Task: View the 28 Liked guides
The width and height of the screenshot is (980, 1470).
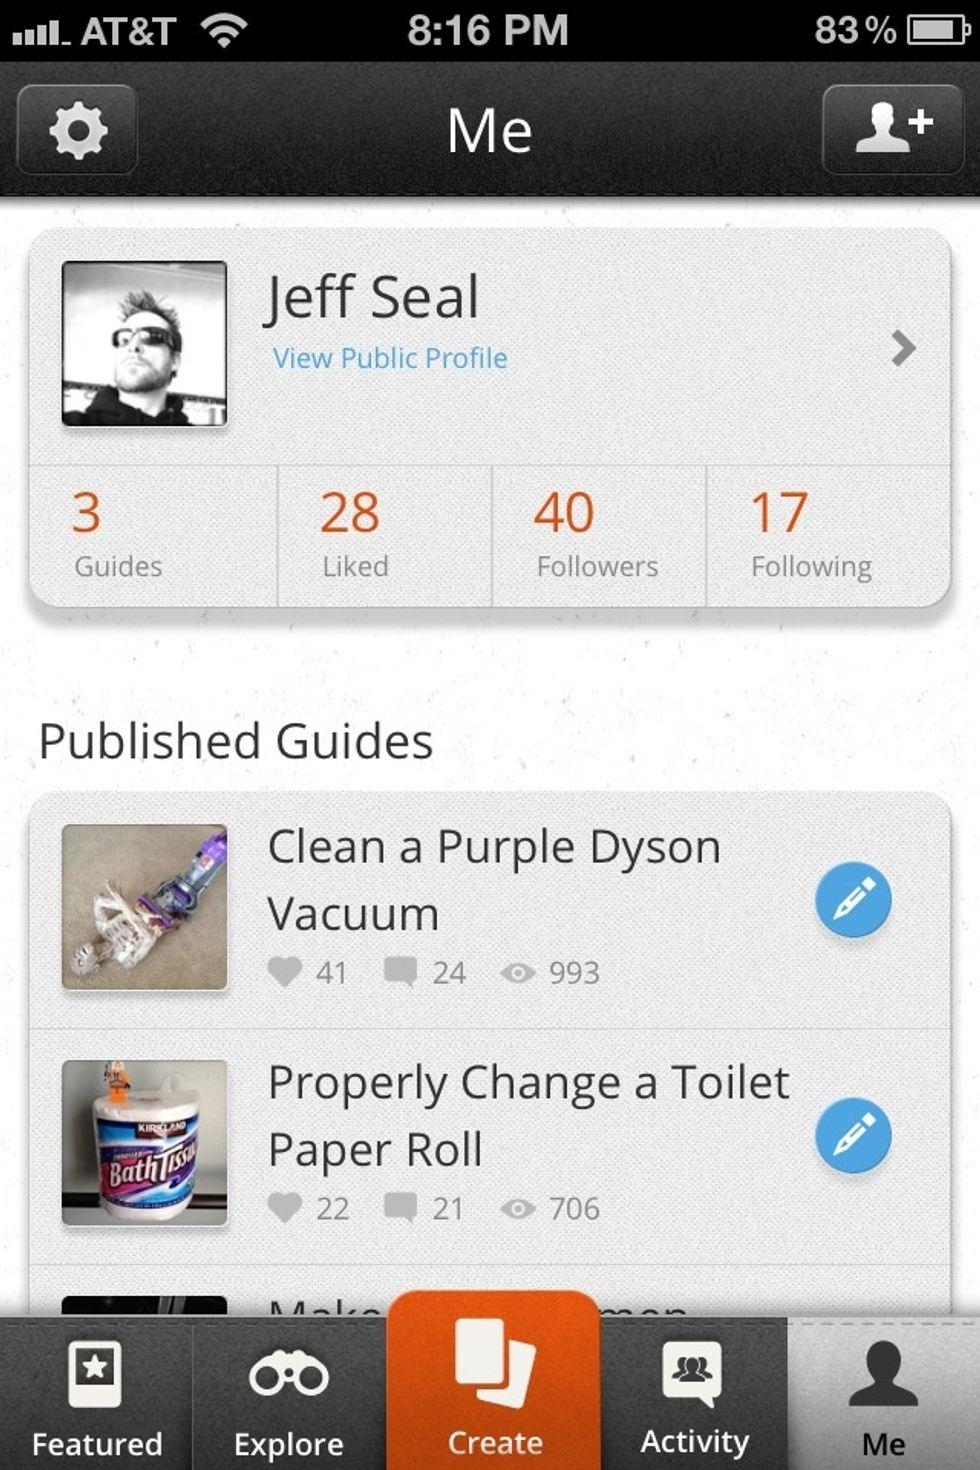Action: click(354, 536)
